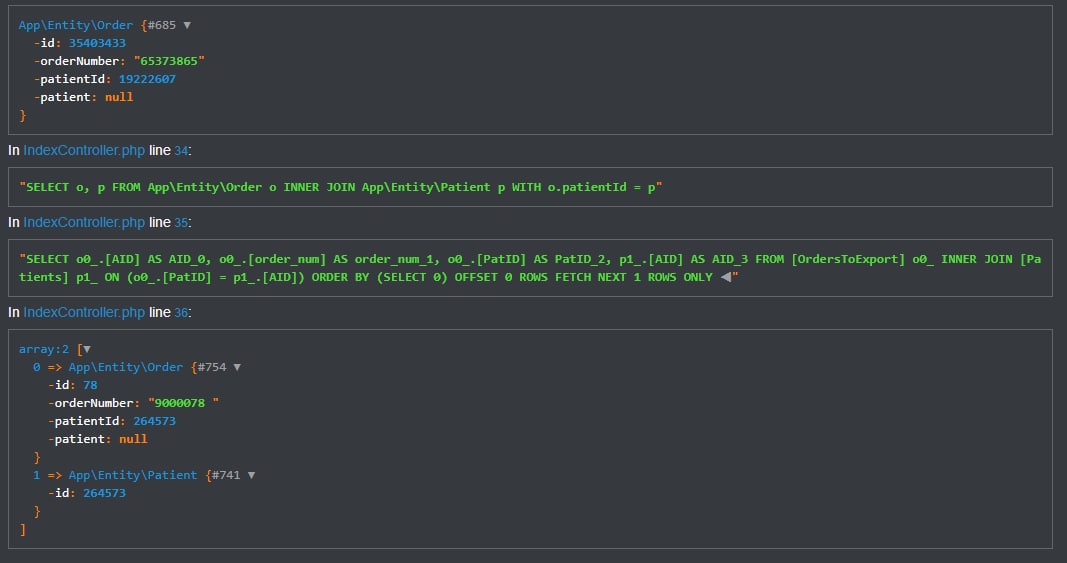
Task: Select the top App\Entity\Order class name
Action: (x=76, y=25)
